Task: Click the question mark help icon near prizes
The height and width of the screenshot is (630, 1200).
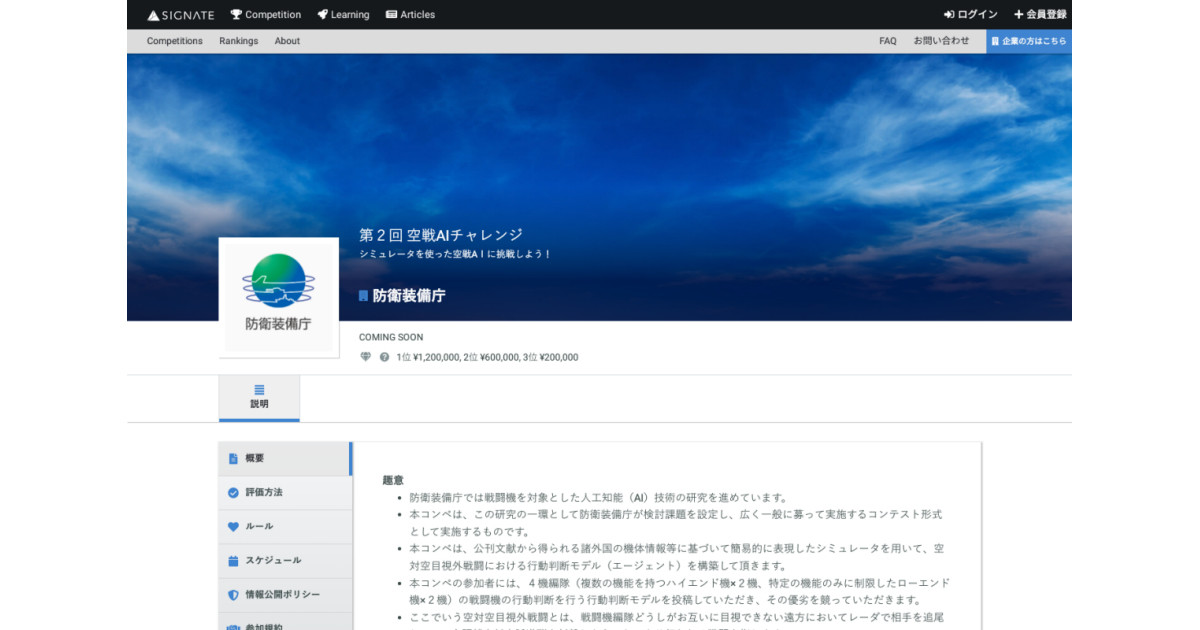Action: click(x=384, y=357)
